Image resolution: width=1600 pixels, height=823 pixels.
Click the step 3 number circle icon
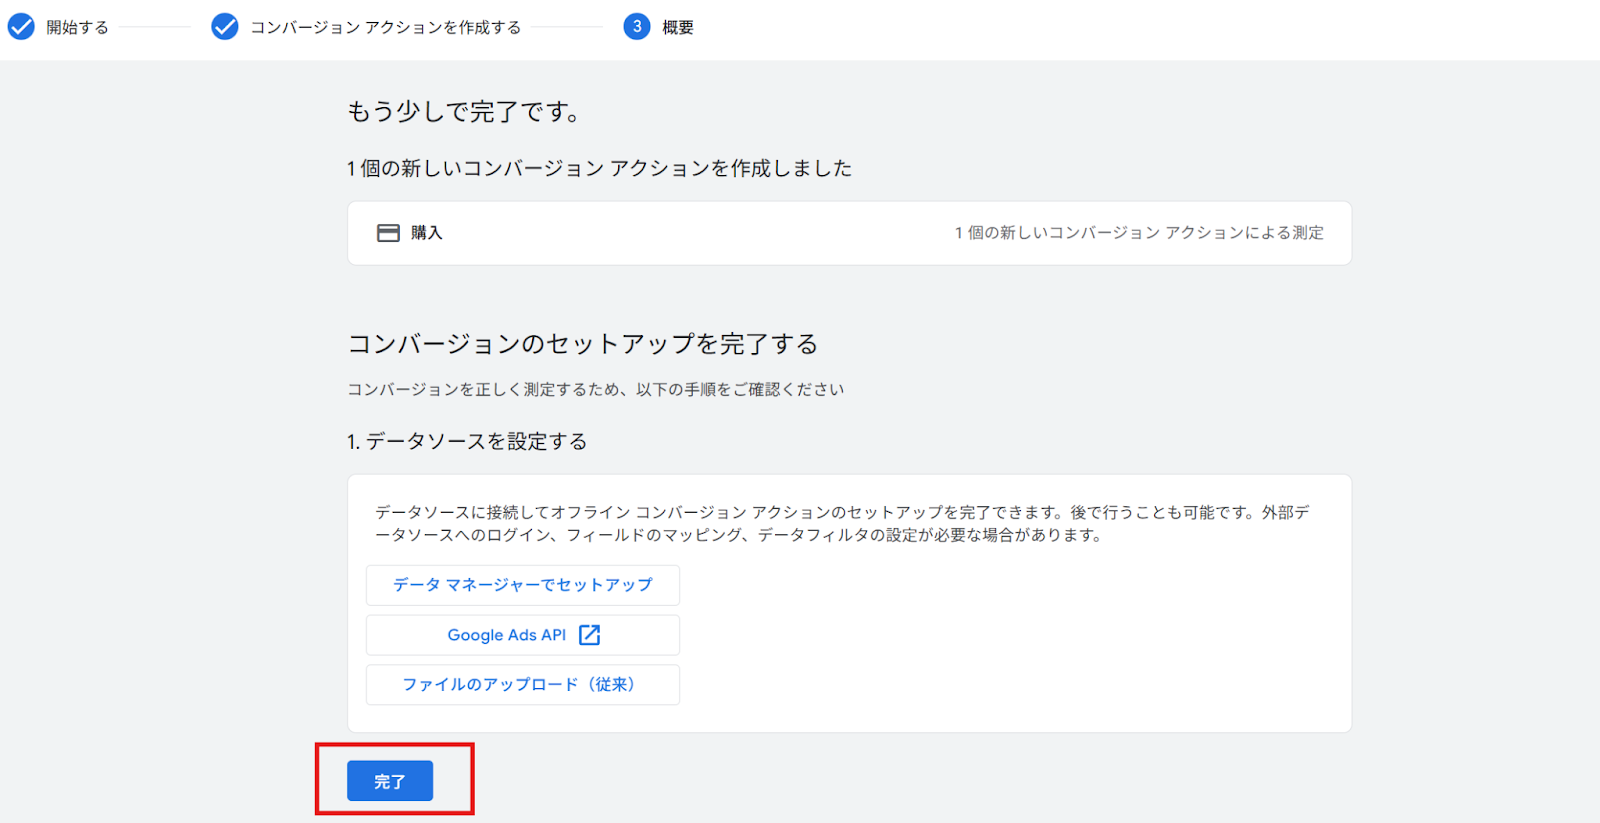click(637, 27)
